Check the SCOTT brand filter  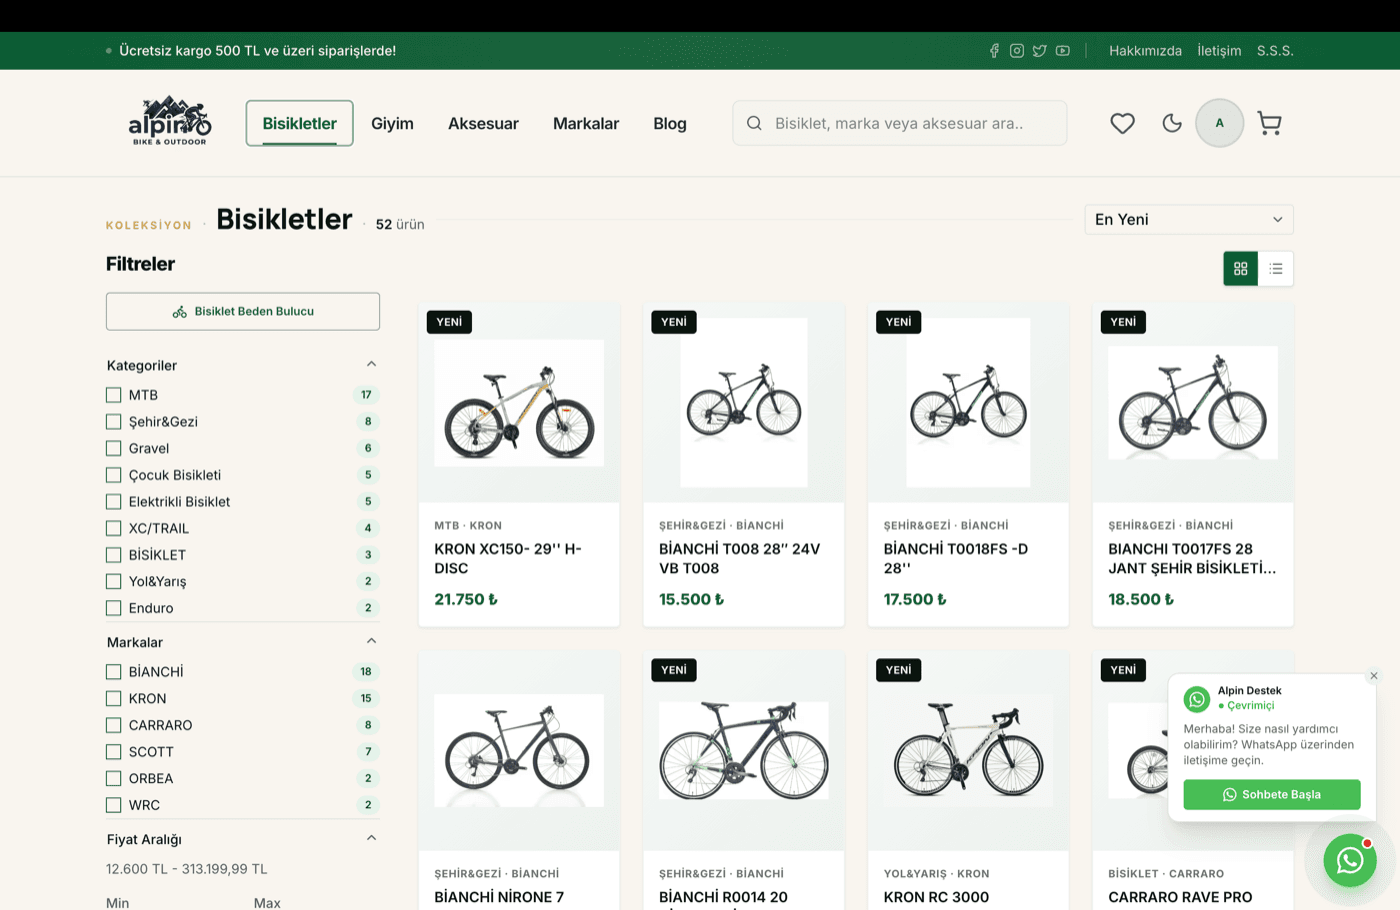pyautogui.click(x=114, y=752)
